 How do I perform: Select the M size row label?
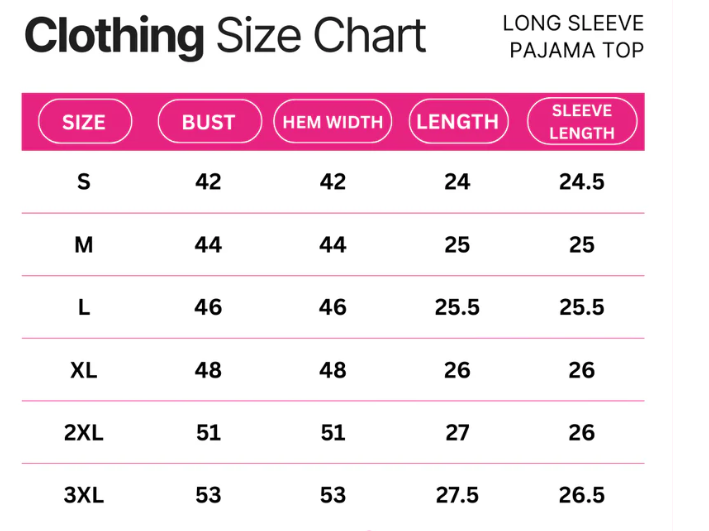tap(84, 245)
